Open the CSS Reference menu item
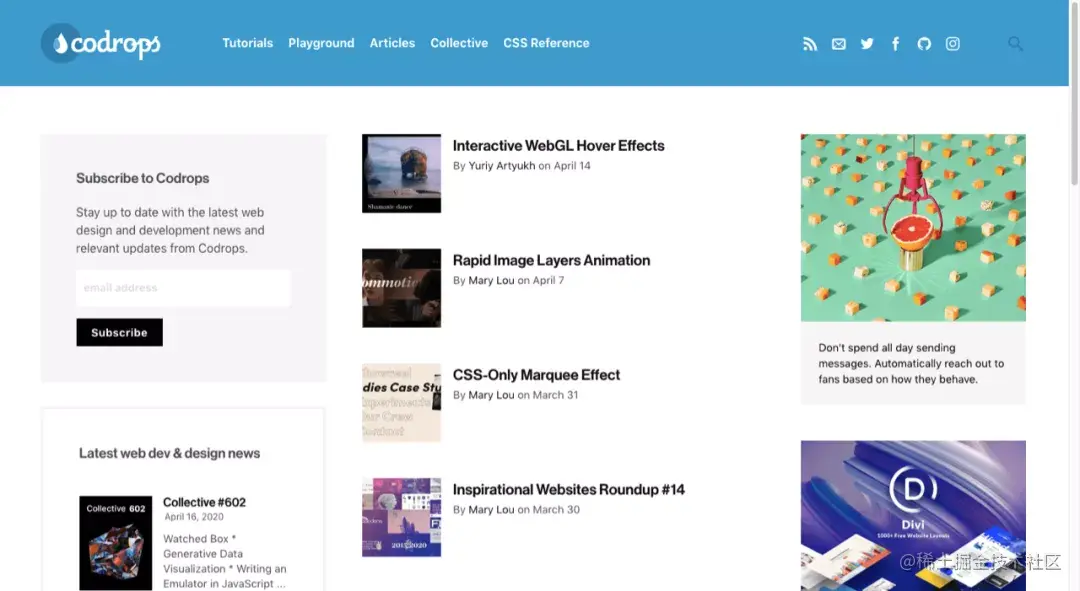 546,43
